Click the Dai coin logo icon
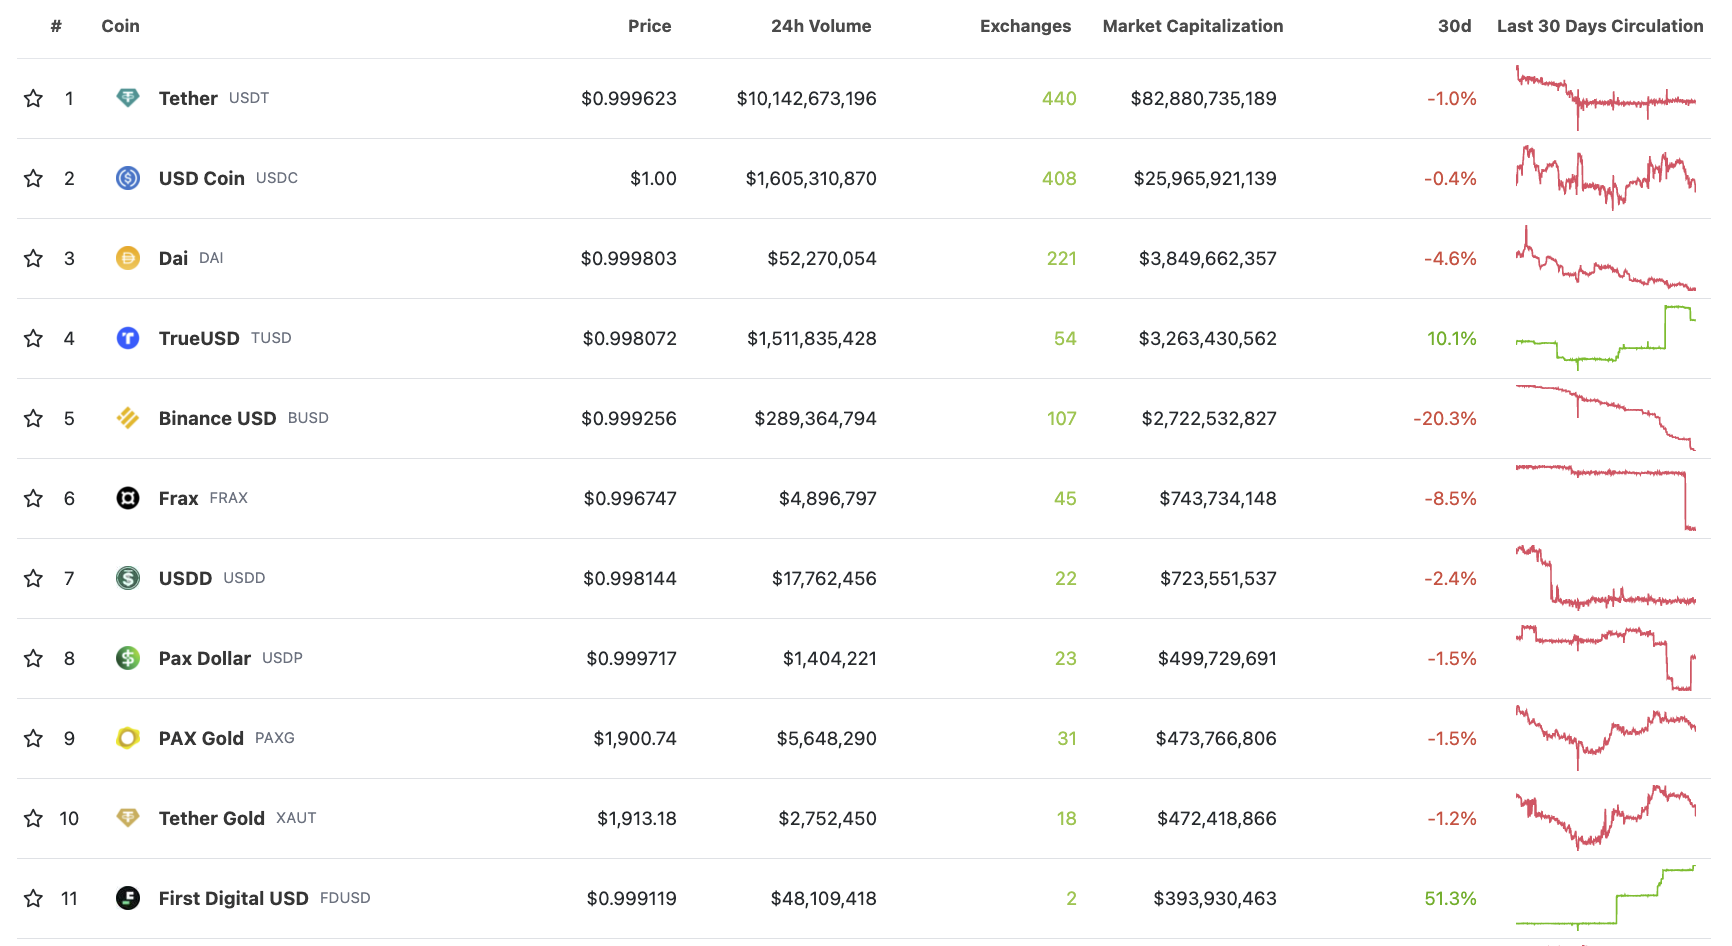1732x946 pixels. (x=128, y=258)
